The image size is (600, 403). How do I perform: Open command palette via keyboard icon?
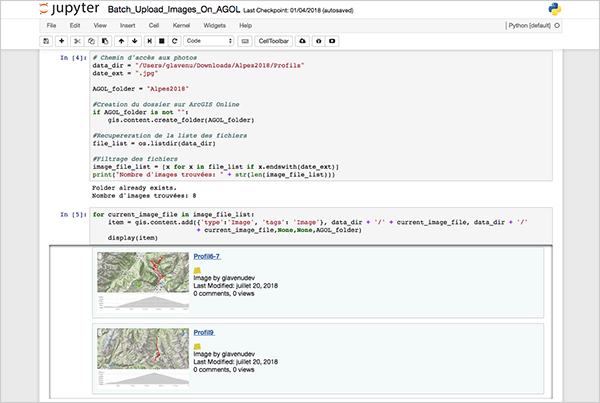(246, 41)
